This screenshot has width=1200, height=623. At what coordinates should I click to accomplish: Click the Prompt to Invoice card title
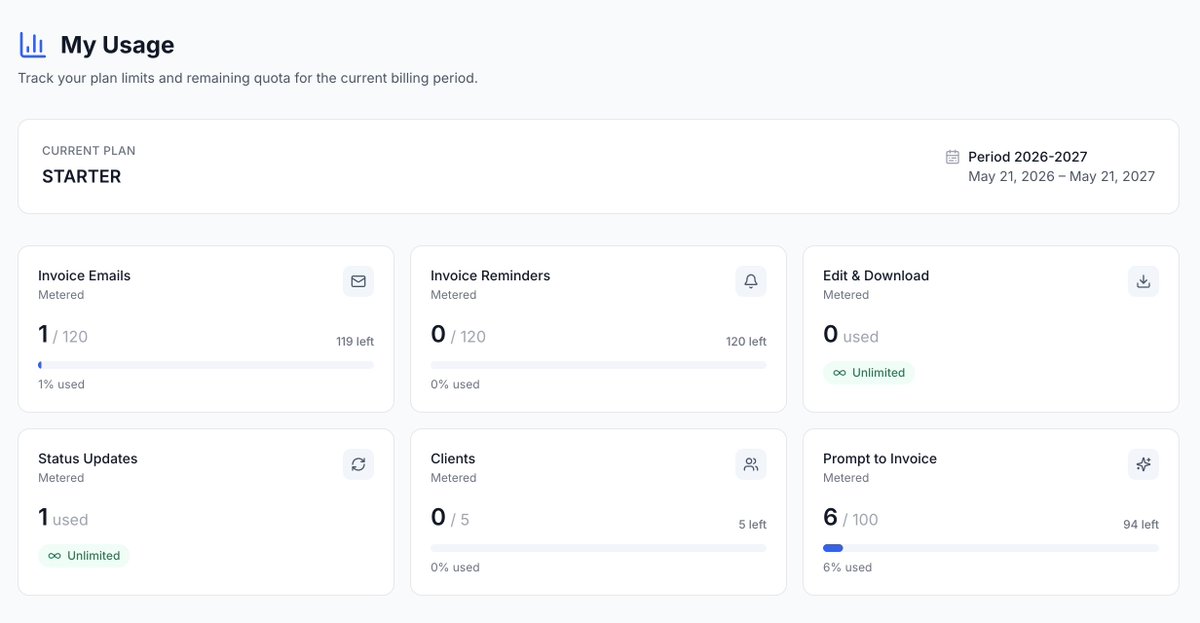tap(880, 459)
